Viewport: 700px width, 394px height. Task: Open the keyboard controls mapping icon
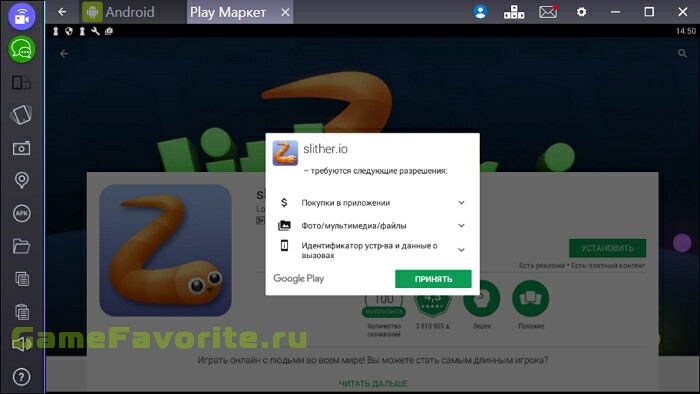pyautogui.click(x=514, y=12)
